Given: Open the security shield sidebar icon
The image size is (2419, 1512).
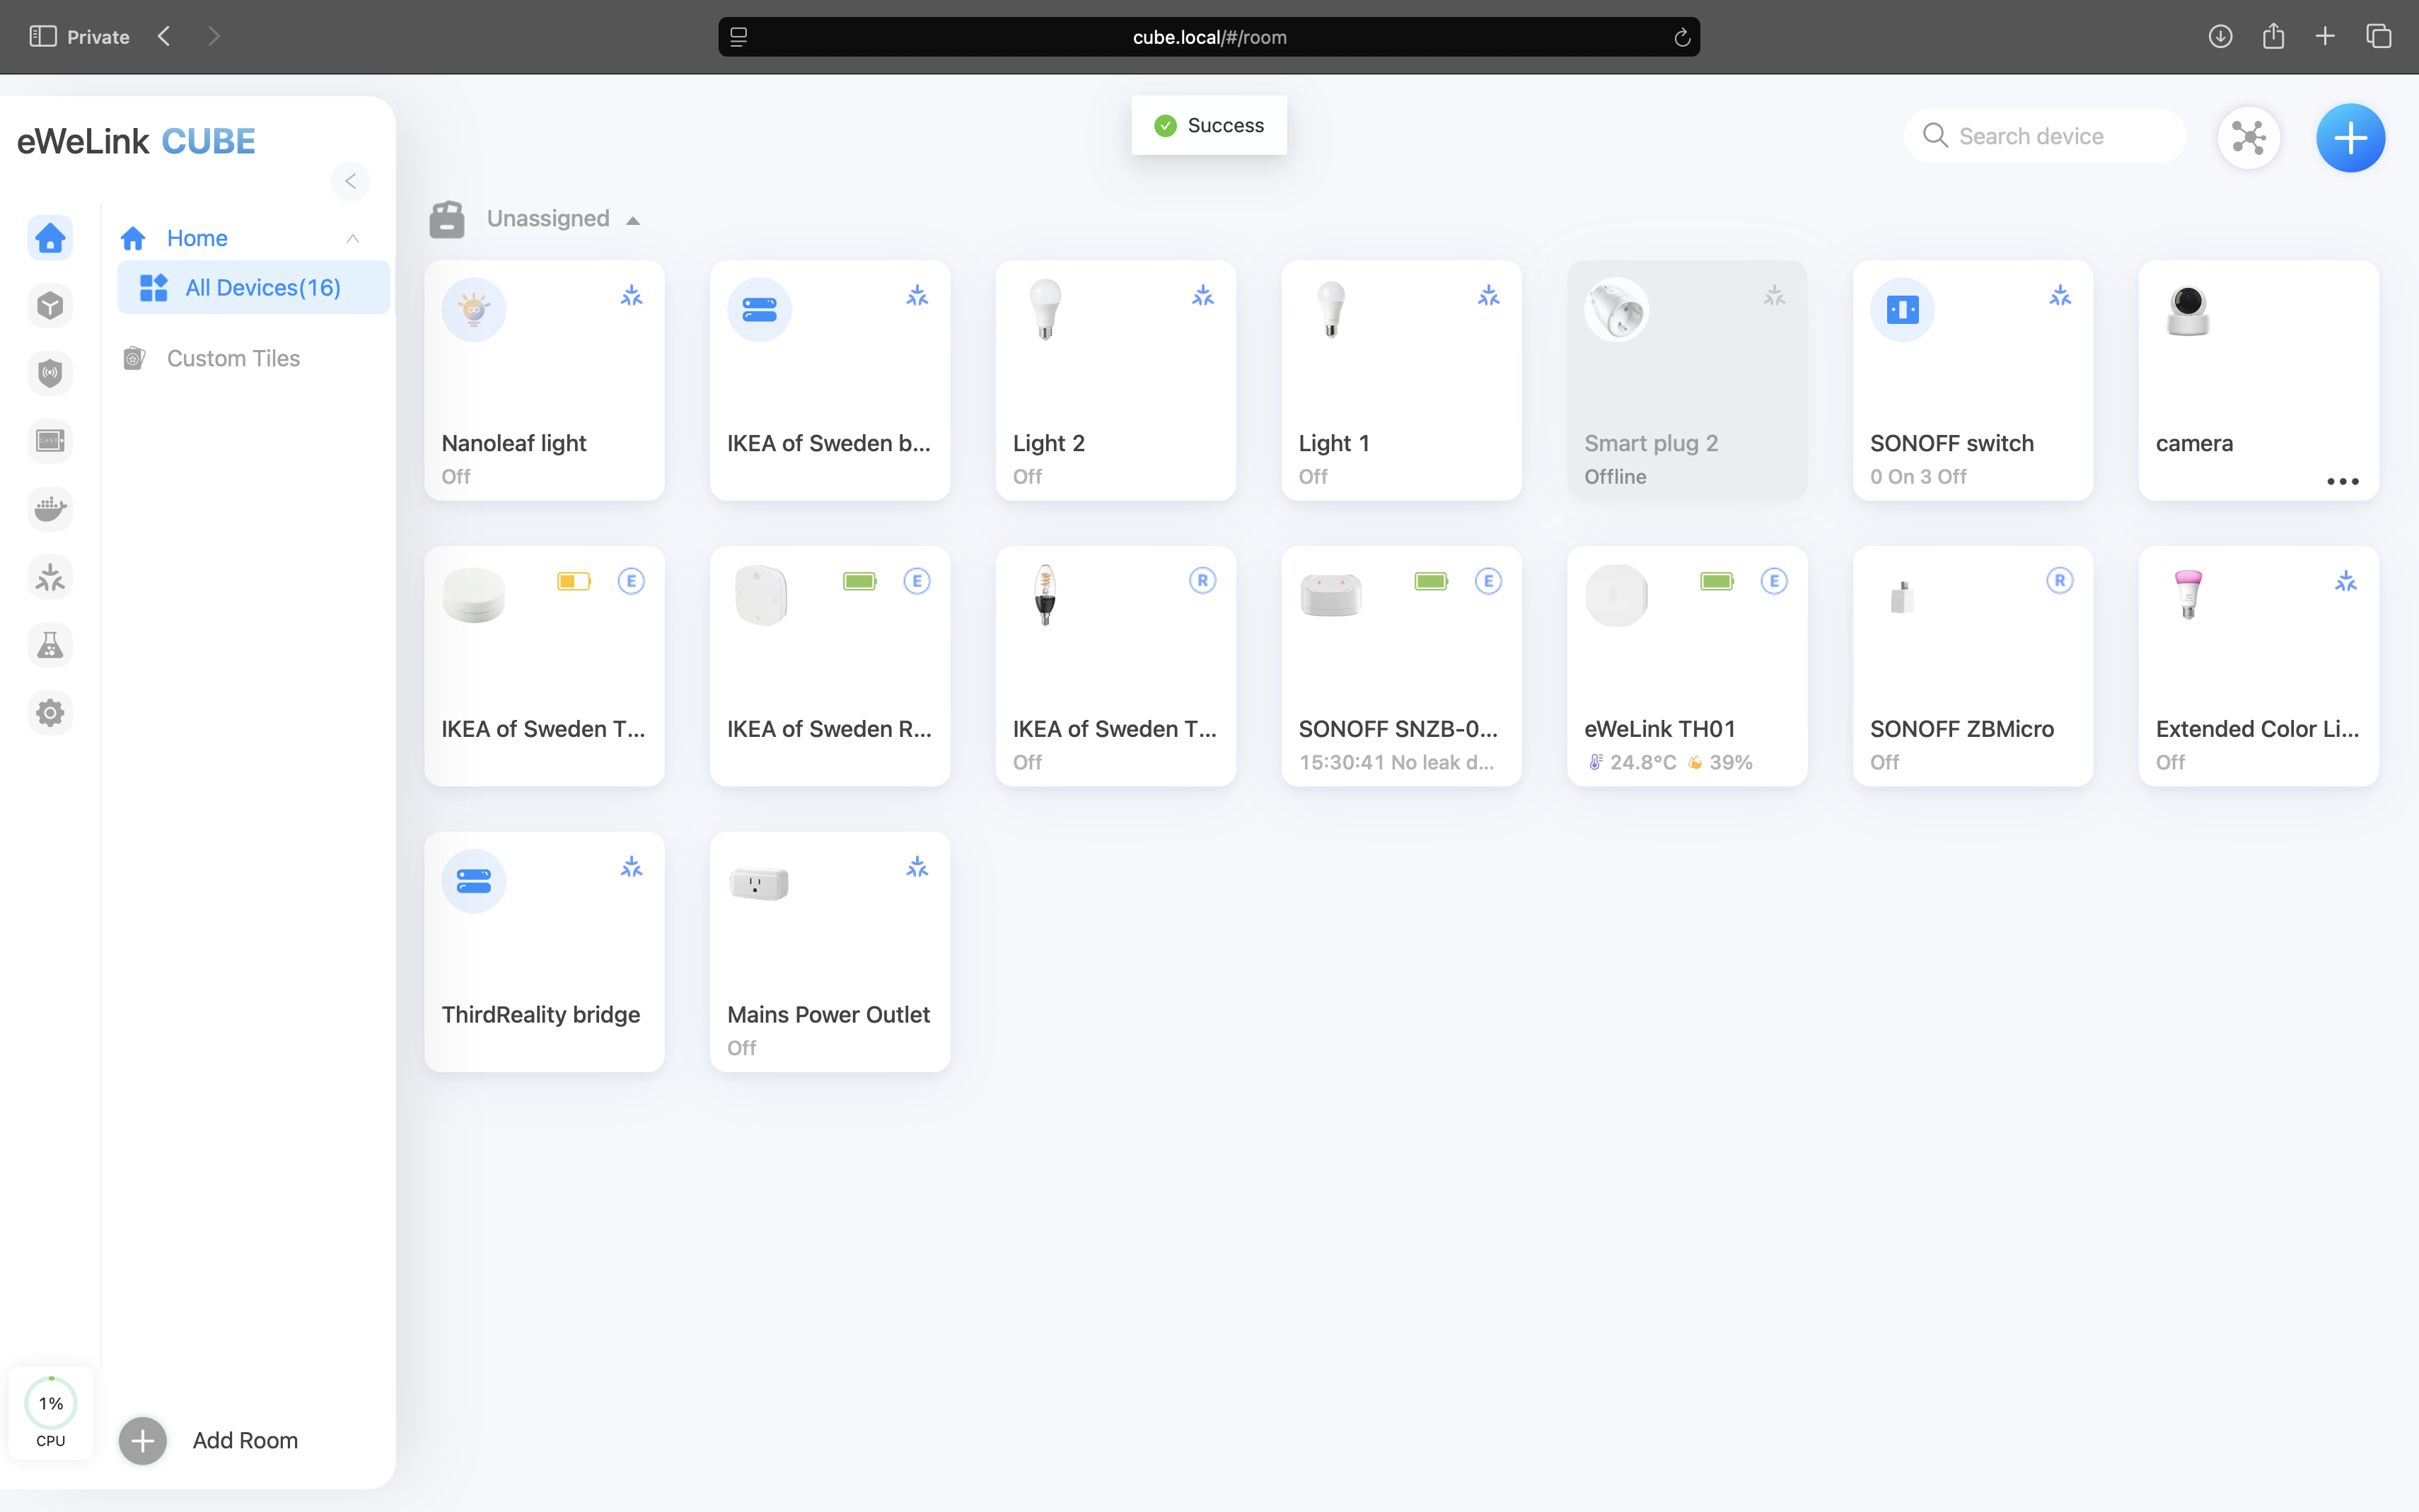Looking at the screenshot, I should 50,373.
